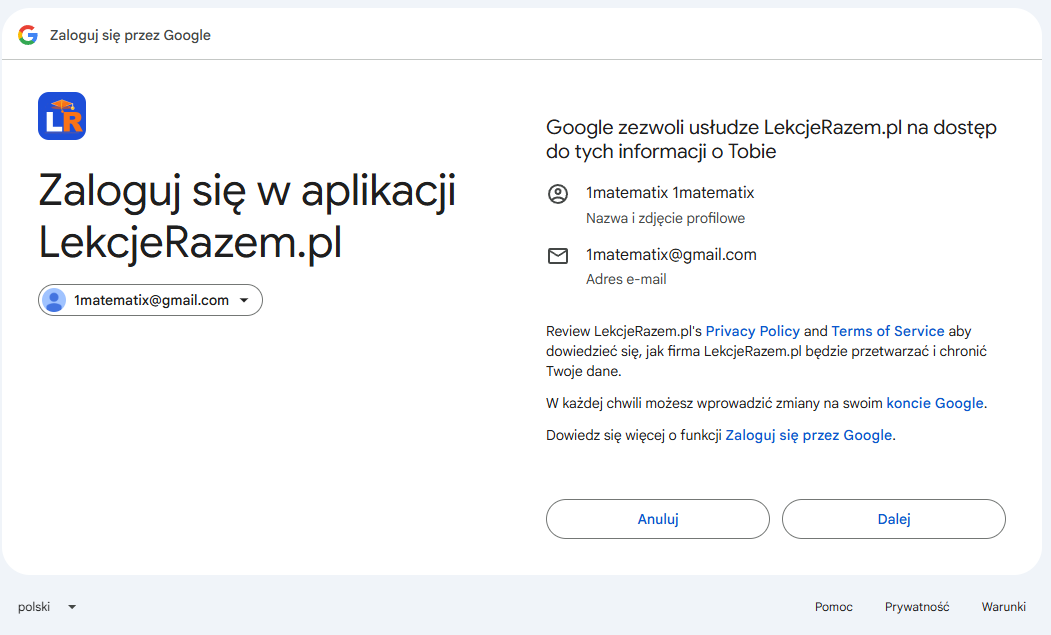Open the polski language dropdown
The image size is (1051, 635).
pos(47,607)
